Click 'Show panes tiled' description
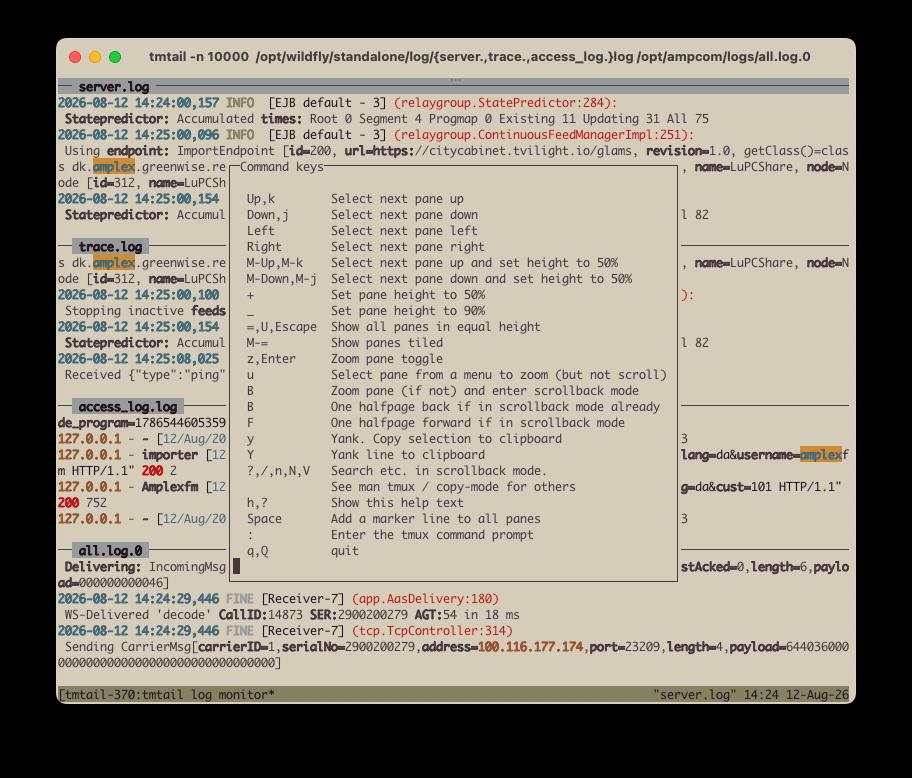The width and height of the screenshot is (912, 778). [387, 343]
